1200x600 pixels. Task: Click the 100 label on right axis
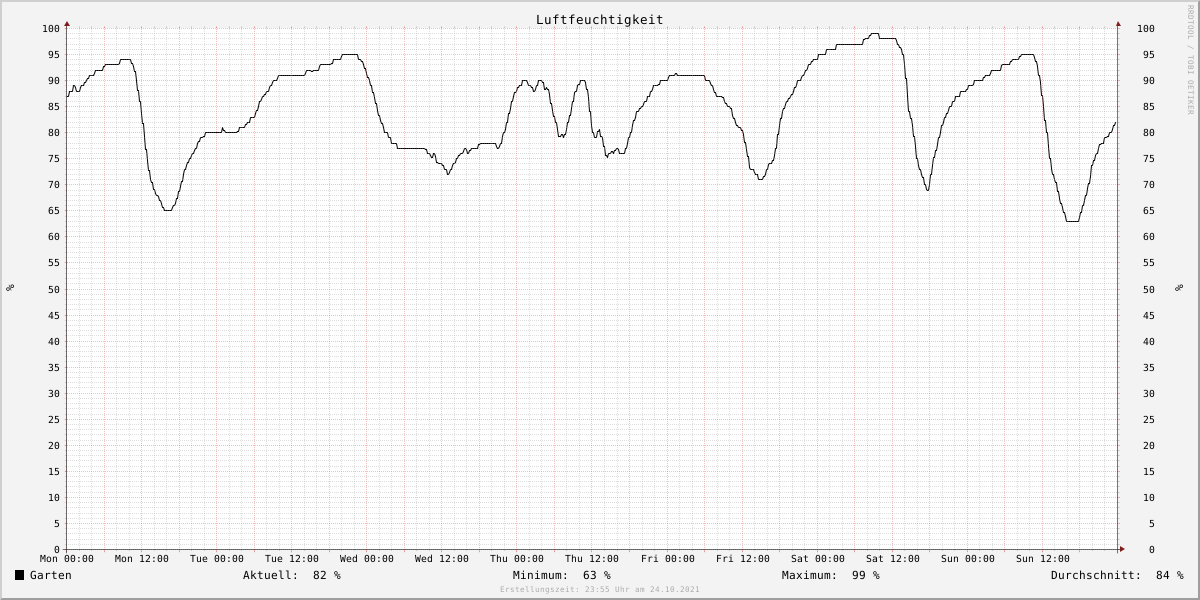point(1146,28)
